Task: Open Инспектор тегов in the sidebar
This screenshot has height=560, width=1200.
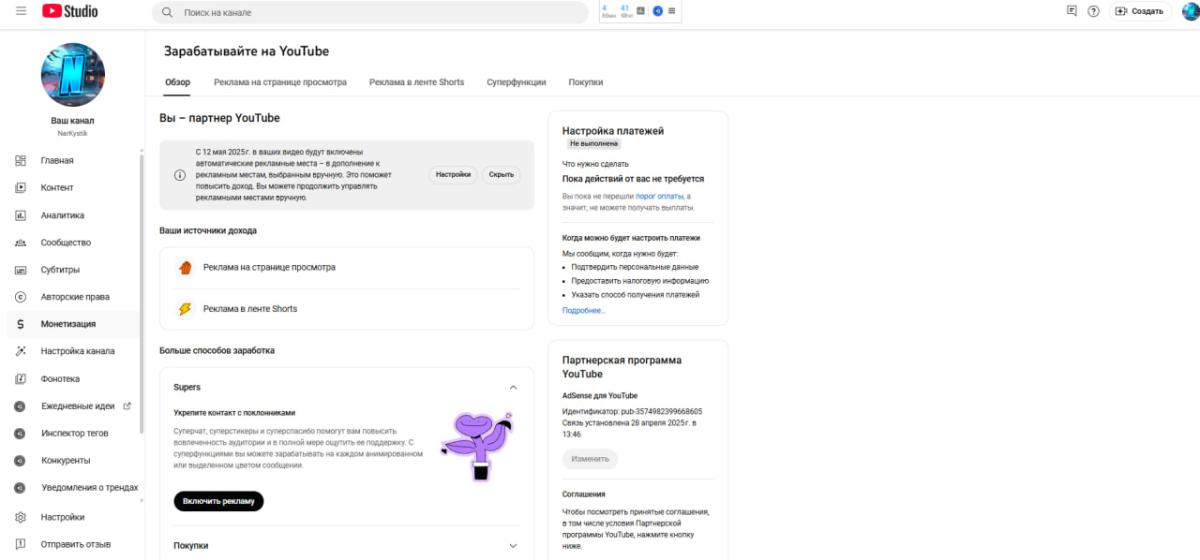Action: point(72,433)
